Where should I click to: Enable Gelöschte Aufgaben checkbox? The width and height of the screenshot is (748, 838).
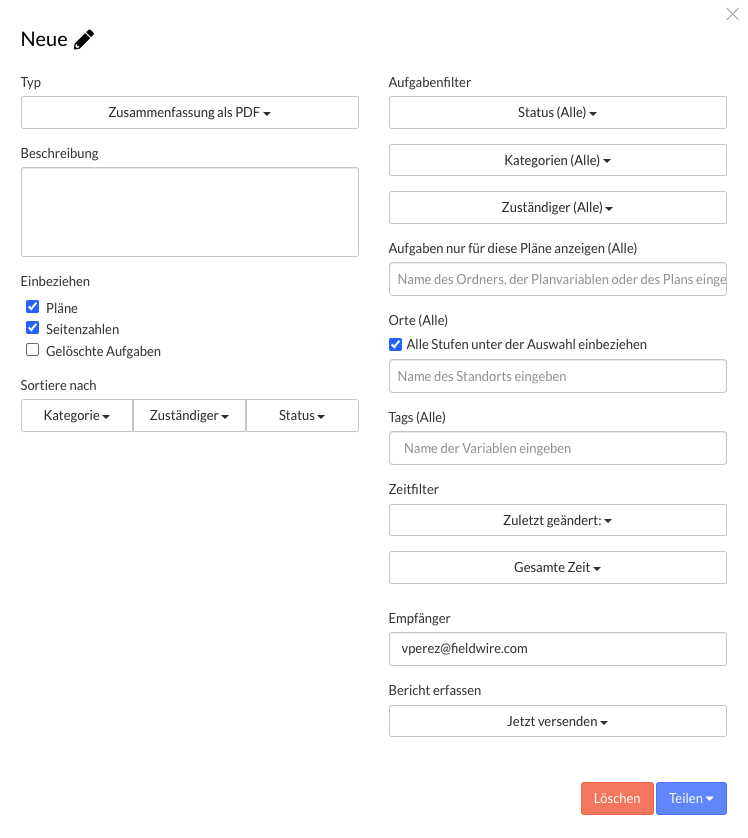tap(33, 350)
